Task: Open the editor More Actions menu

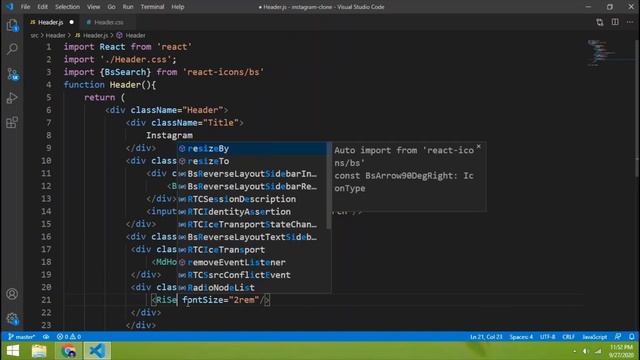Action: point(630,22)
